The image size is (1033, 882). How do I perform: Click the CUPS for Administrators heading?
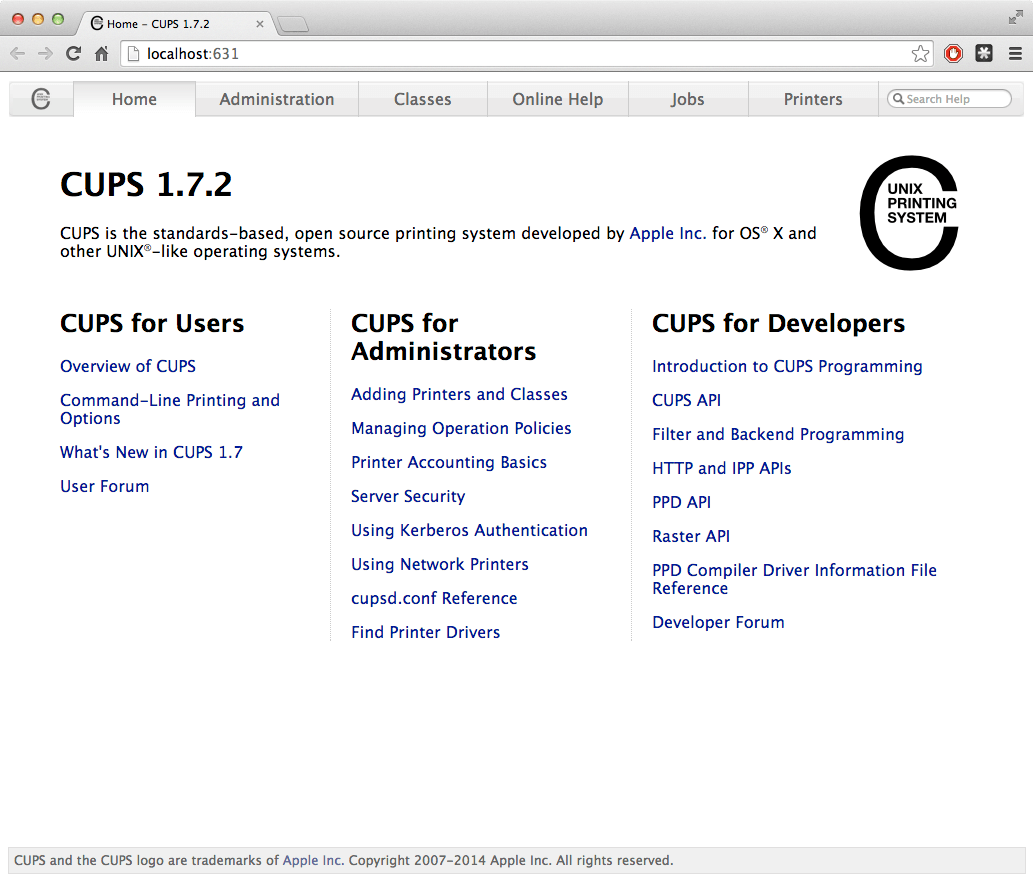[443, 337]
